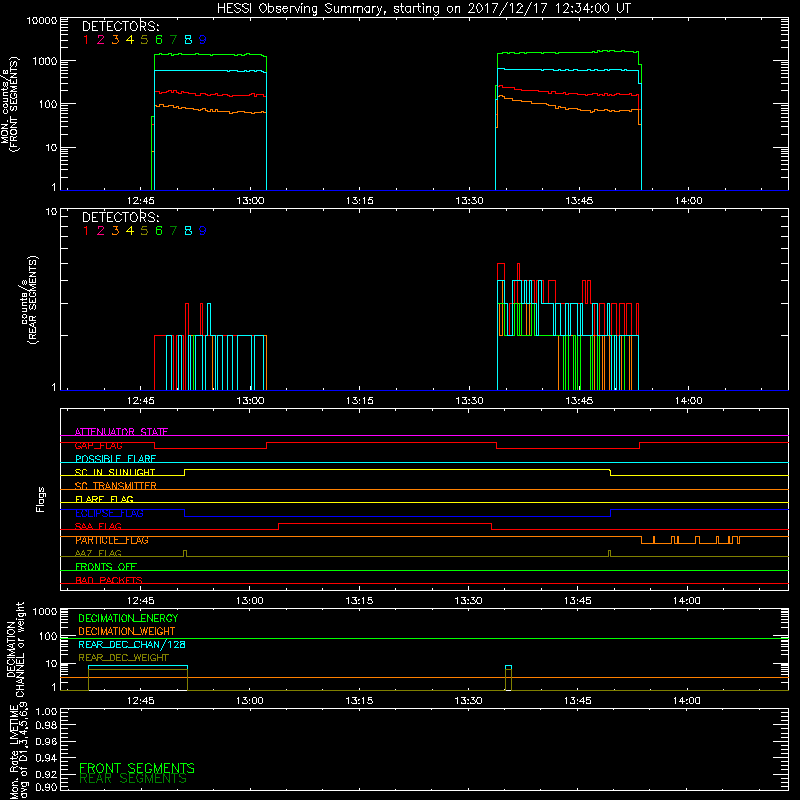
Task: Click 13:30 time tick under rear segments panel
Action: click(x=469, y=401)
